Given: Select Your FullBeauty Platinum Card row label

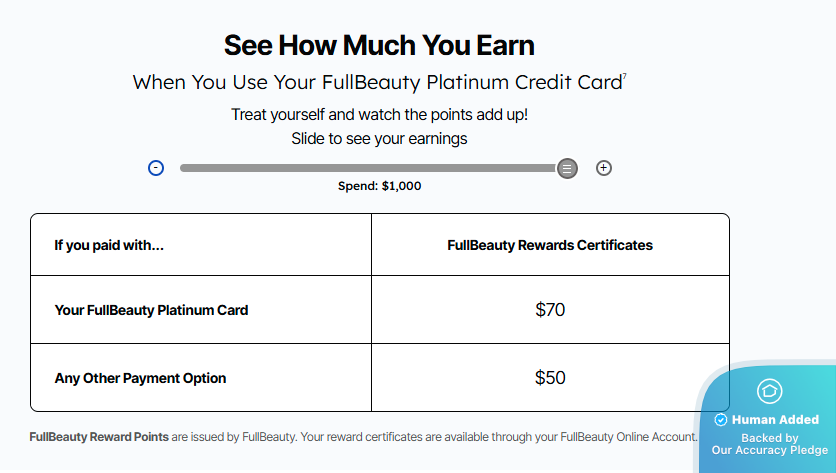Looking at the screenshot, I should [x=151, y=310].
